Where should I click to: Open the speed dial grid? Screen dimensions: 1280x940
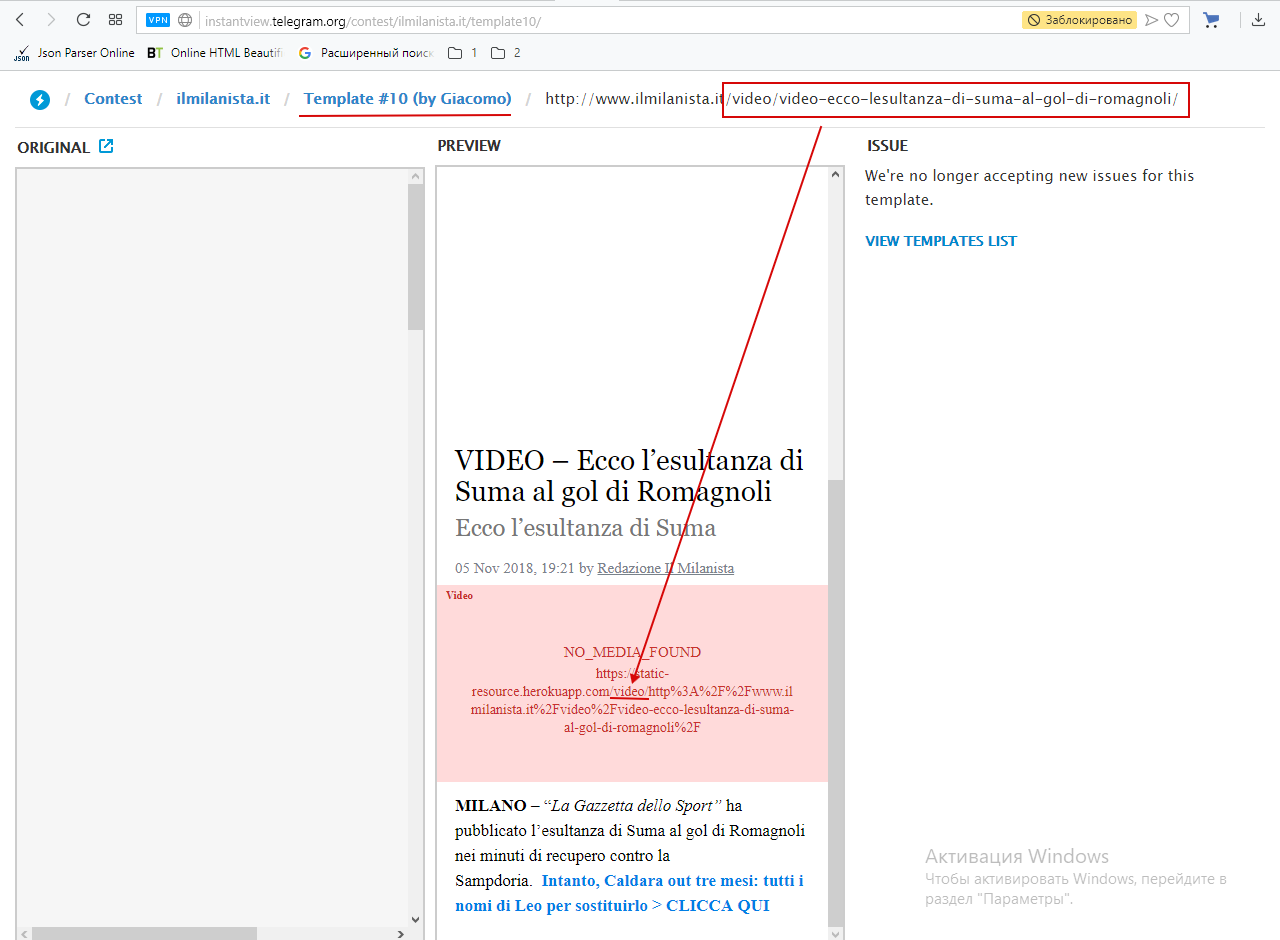tap(115, 20)
